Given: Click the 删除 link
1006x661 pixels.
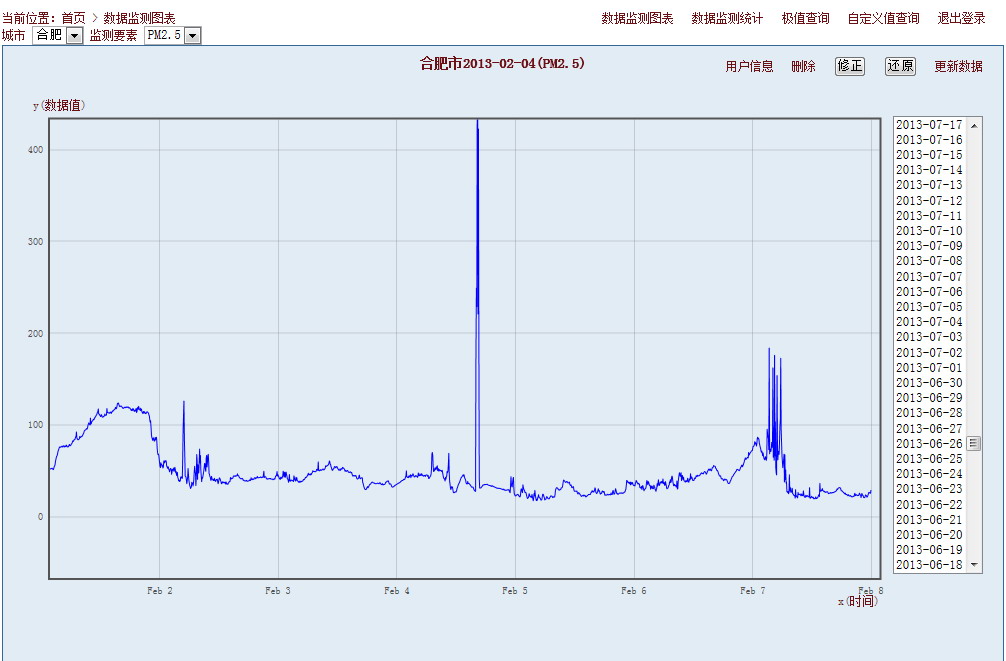Looking at the screenshot, I should 803,66.
